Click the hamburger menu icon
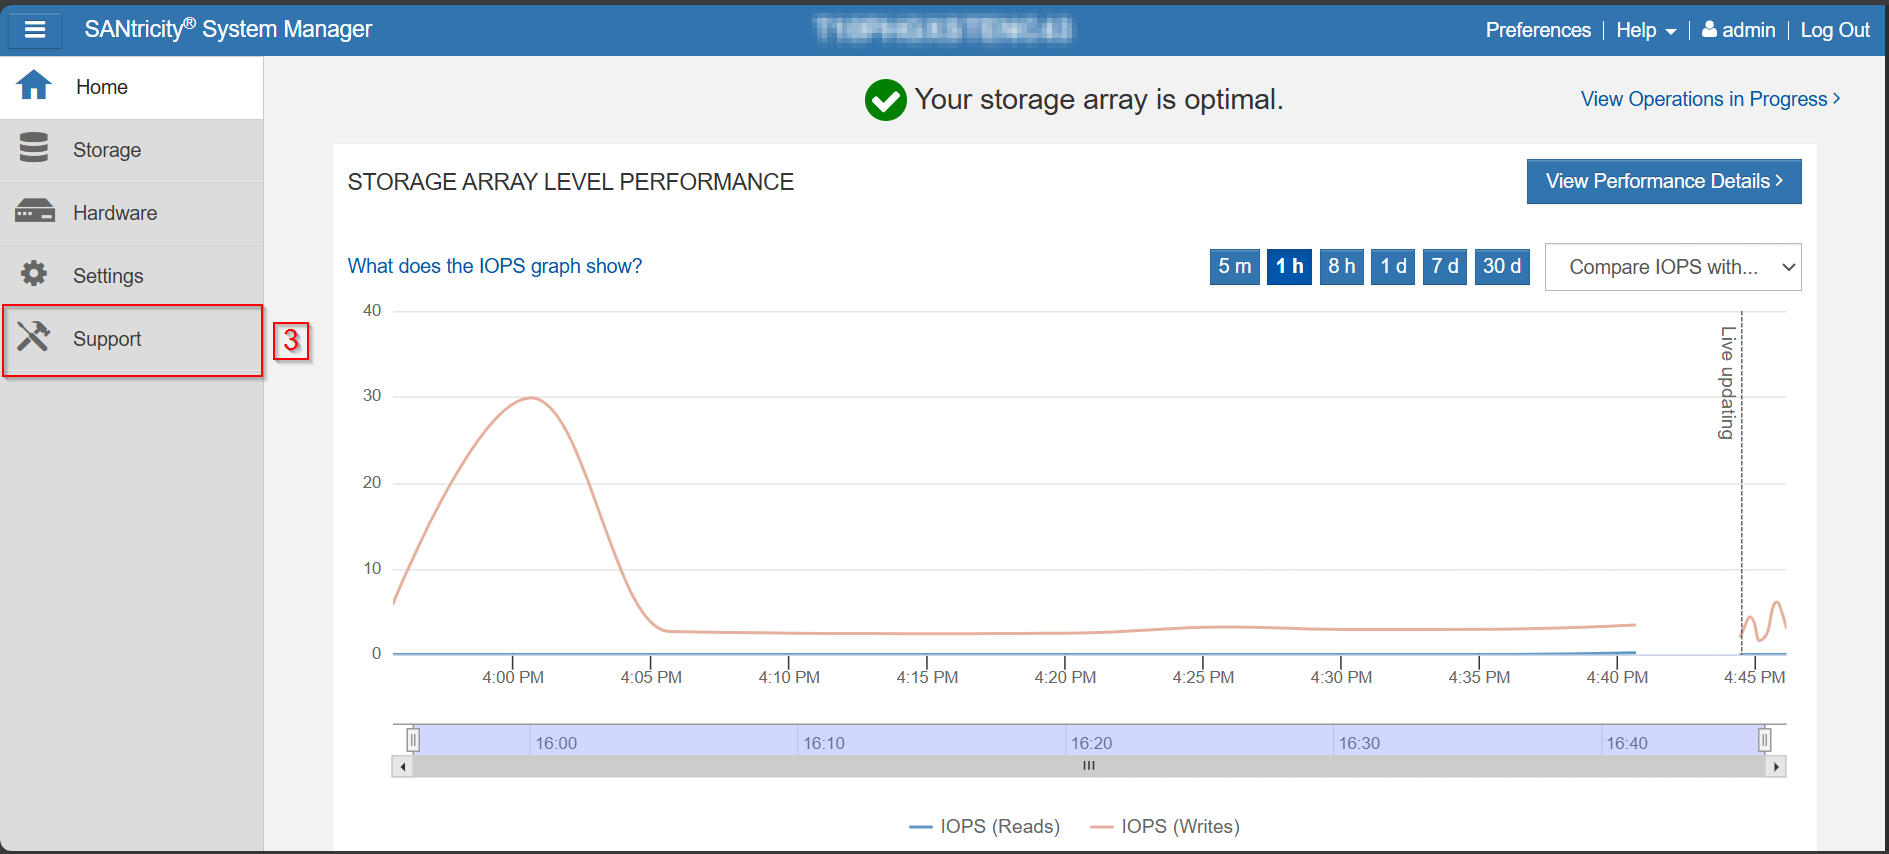This screenshot has height=854, width=1889. (x=35, y=30)
